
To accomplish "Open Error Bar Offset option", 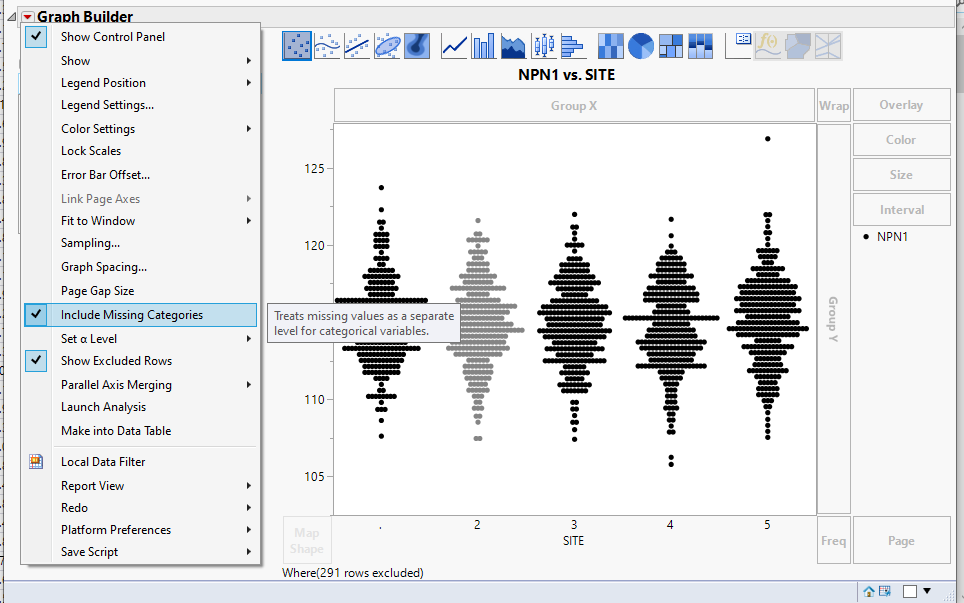I will pyautogui.click(x=141, y=175).
